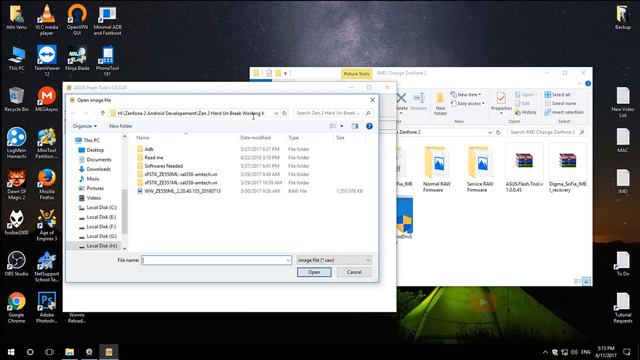Select Local Disk (F:) in navigation pane
The height and width of the screenshot is (360, 640).
97,227
